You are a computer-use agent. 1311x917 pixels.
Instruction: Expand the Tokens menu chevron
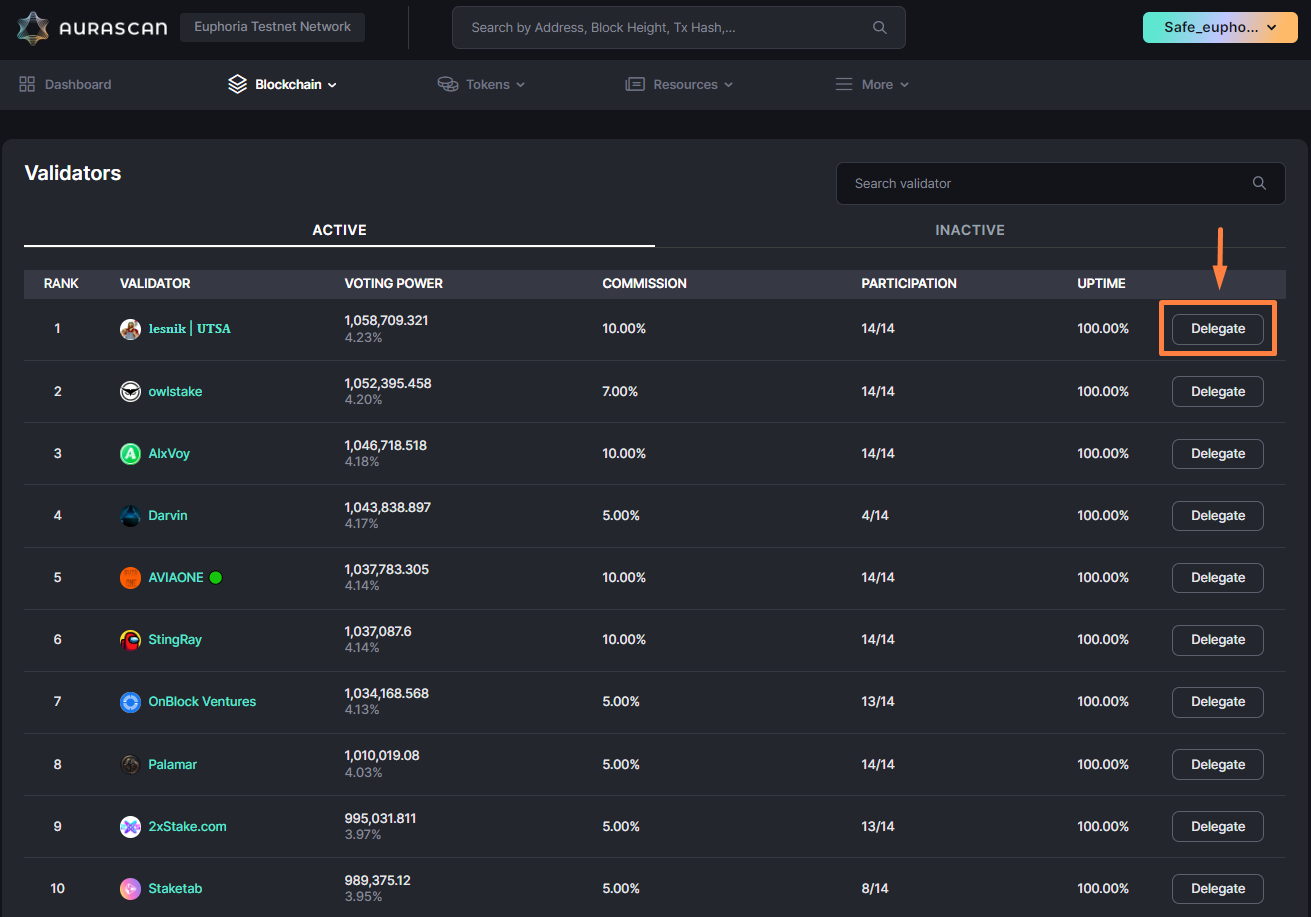(520, 85)
